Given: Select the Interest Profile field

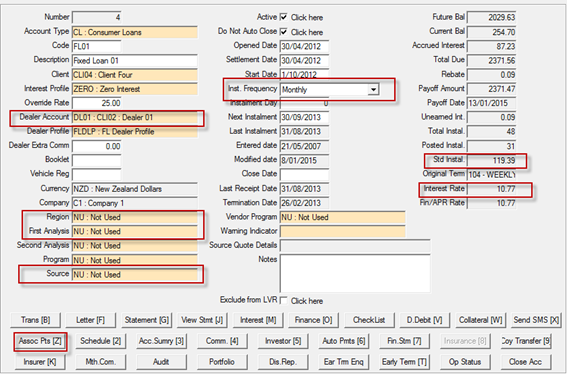Looking at the screenshot, I should click(x=135, y=89).
